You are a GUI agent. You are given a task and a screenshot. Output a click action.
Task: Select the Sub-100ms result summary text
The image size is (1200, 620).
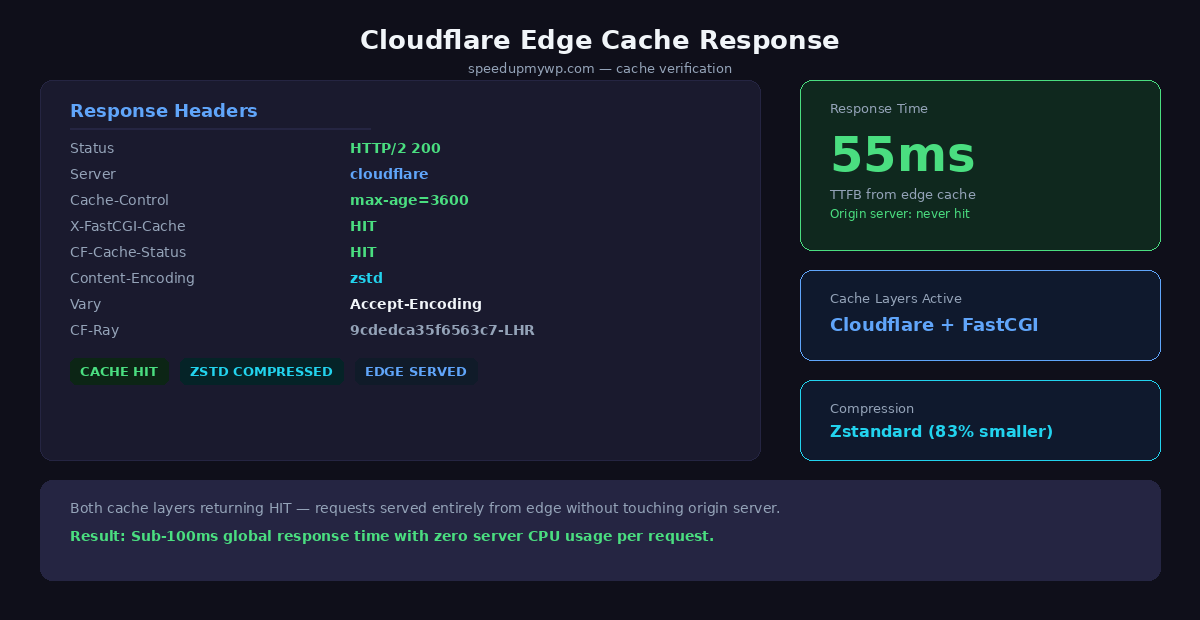point(392,535)
